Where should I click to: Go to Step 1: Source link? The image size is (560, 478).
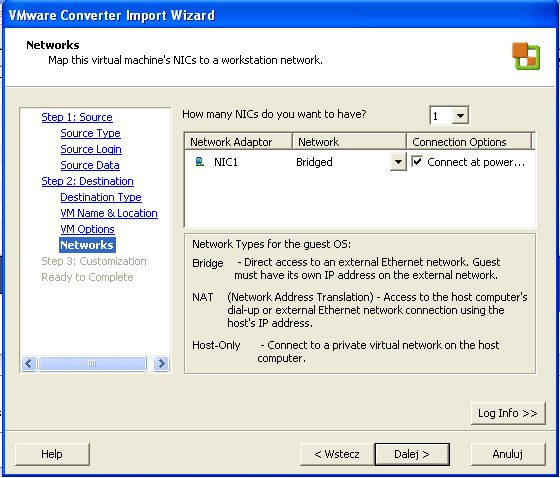click(x=77, y=117)
